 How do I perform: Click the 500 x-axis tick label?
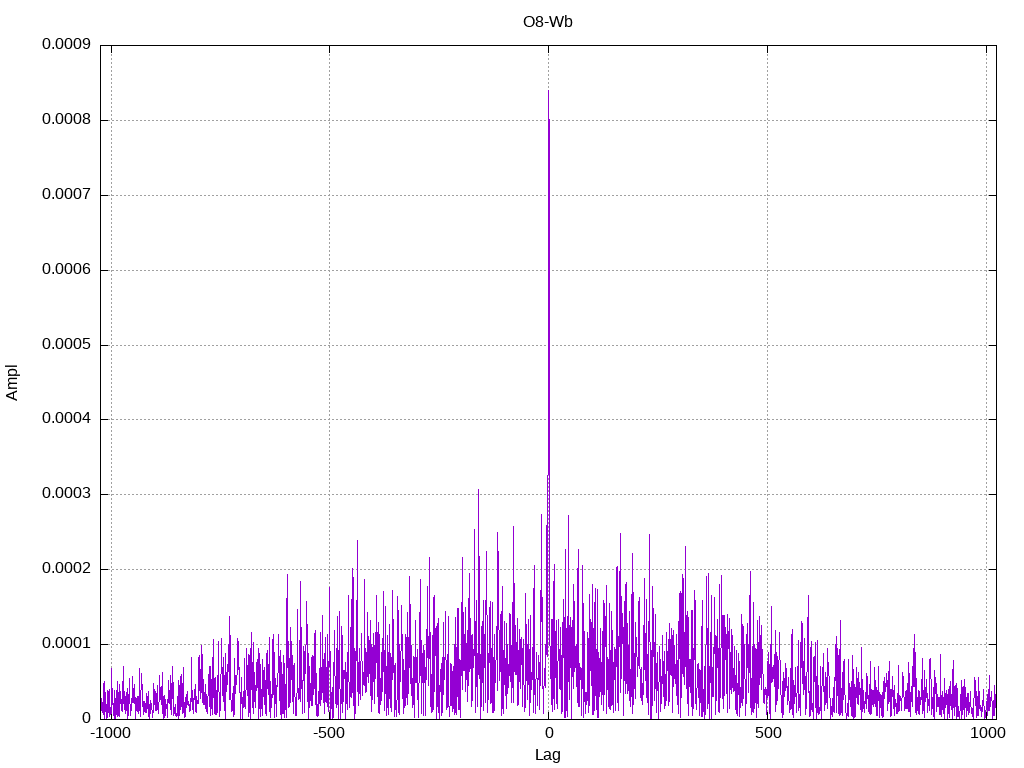[768, 733]
